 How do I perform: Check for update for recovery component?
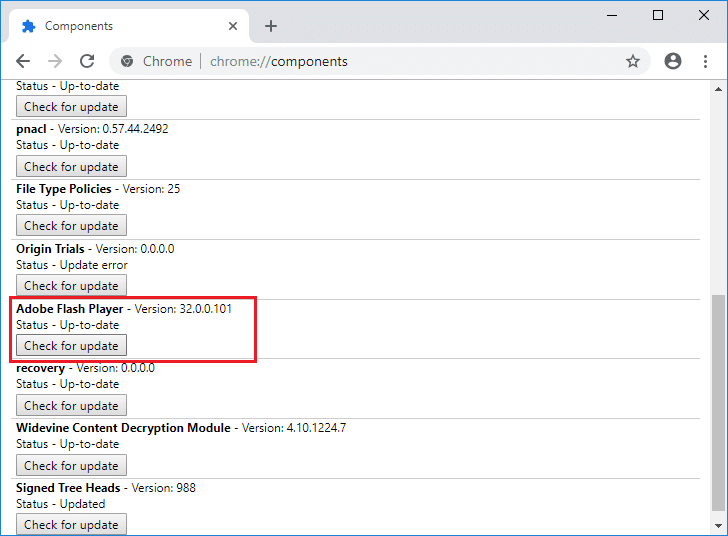71,406
